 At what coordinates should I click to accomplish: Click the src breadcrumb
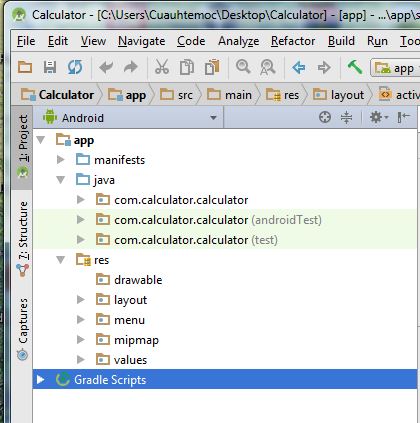176,95
